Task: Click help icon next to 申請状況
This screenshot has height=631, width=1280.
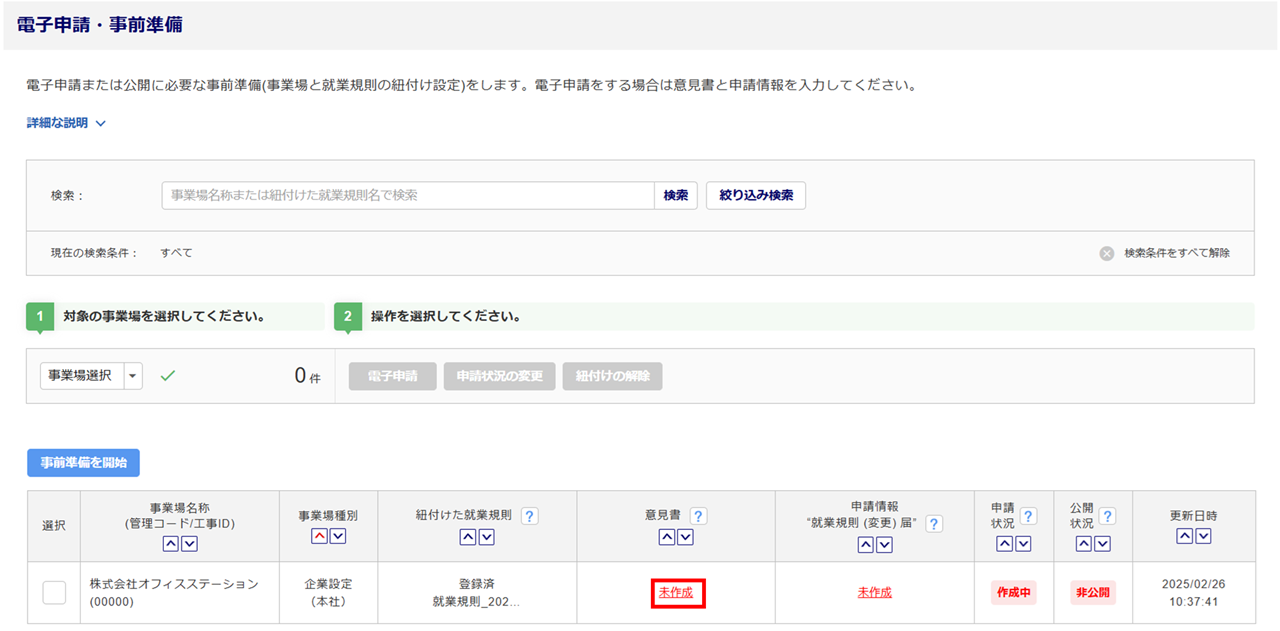Action: coord(1028,516)
